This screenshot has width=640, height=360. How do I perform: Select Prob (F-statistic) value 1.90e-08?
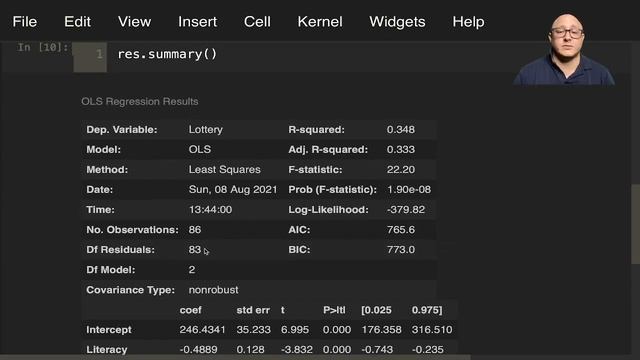point(409,190)
